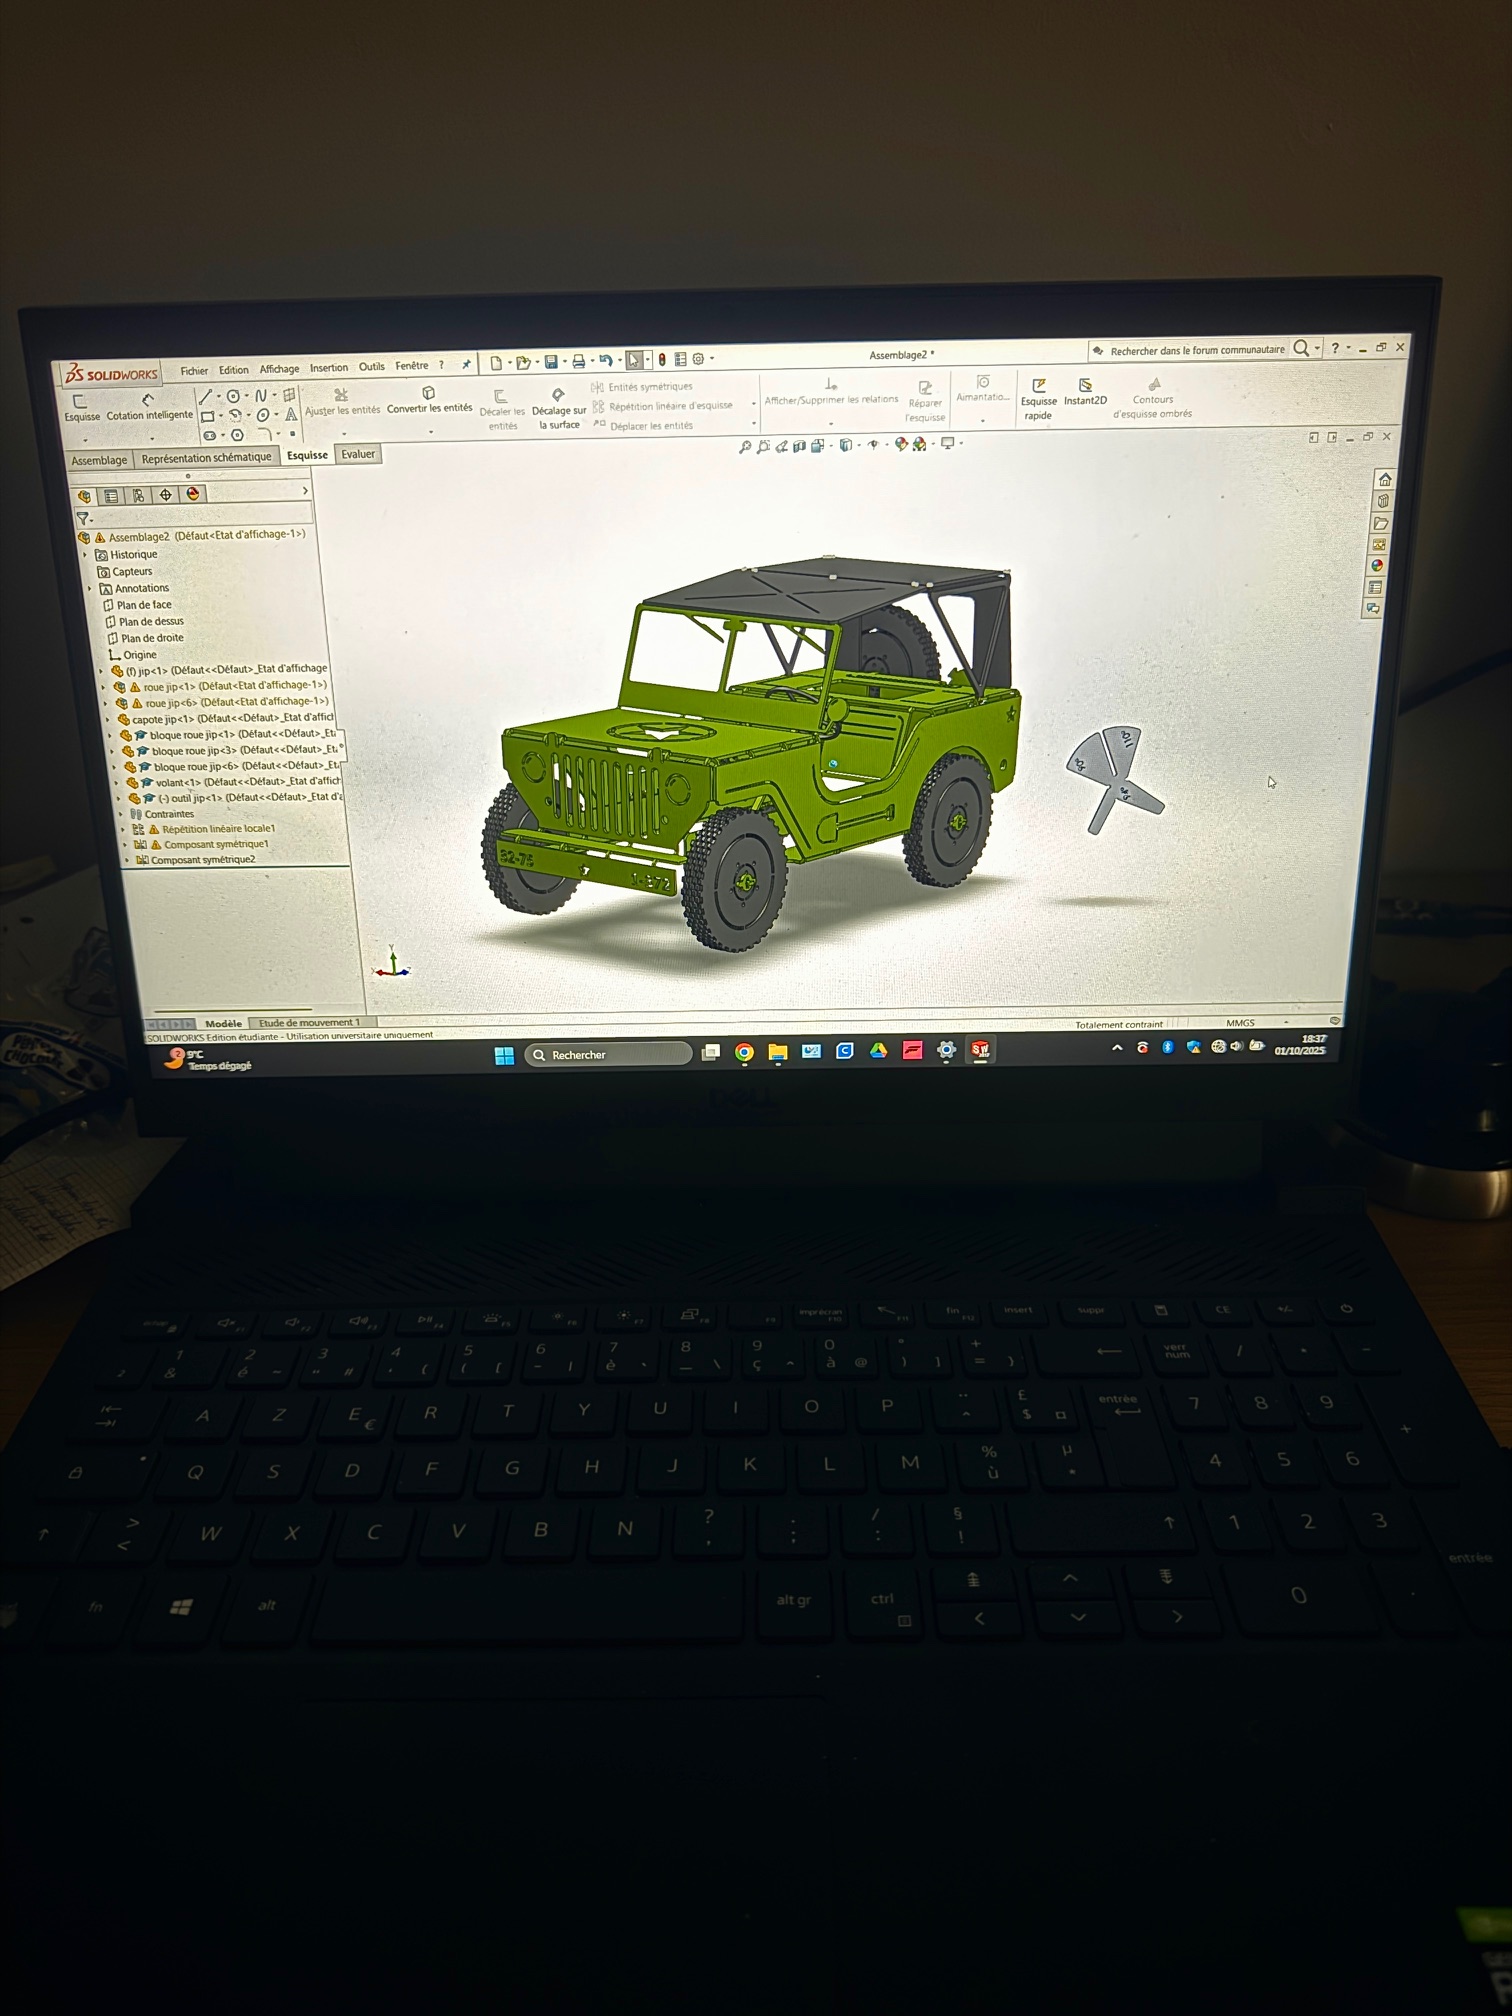Click the appearances color wheel in task pane

coord(1377,566)
